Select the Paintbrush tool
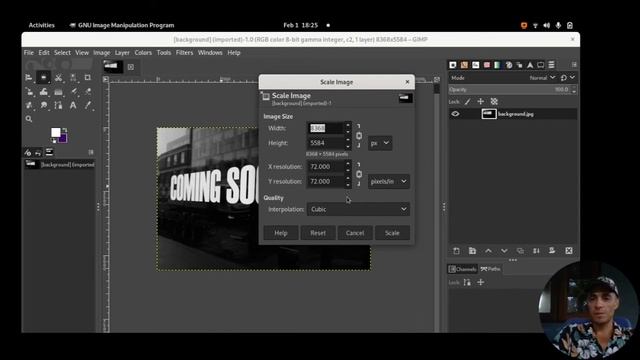The image size is (640, 360). 73,91
